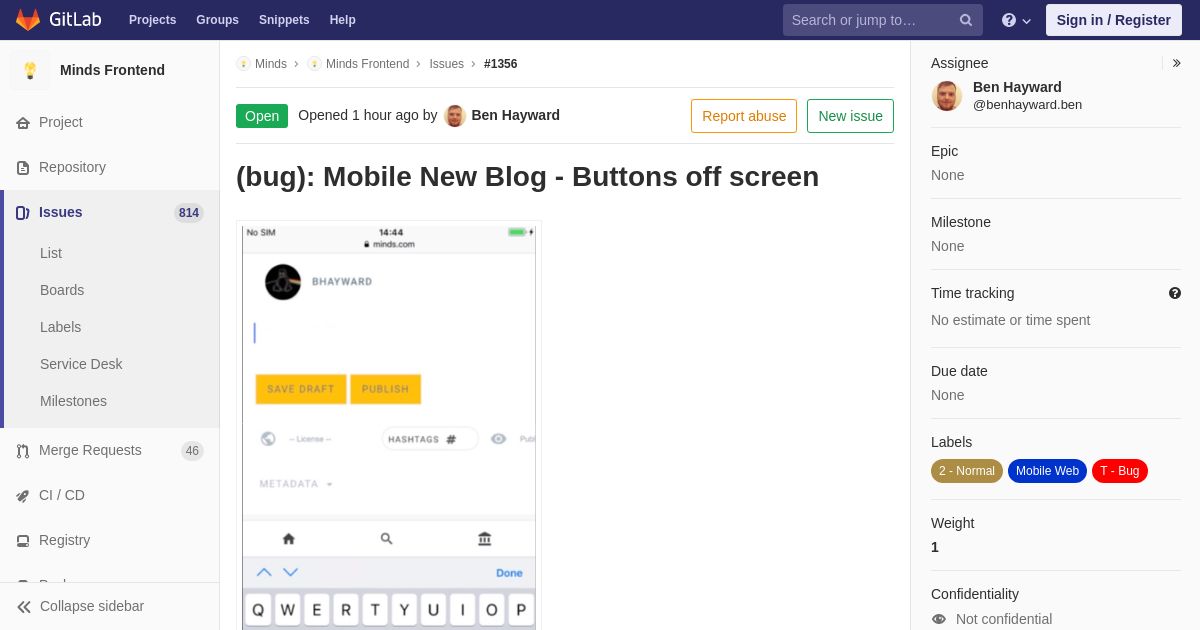
Task: Open the Minds group breadcrumb
Action: tap(271, 64)
